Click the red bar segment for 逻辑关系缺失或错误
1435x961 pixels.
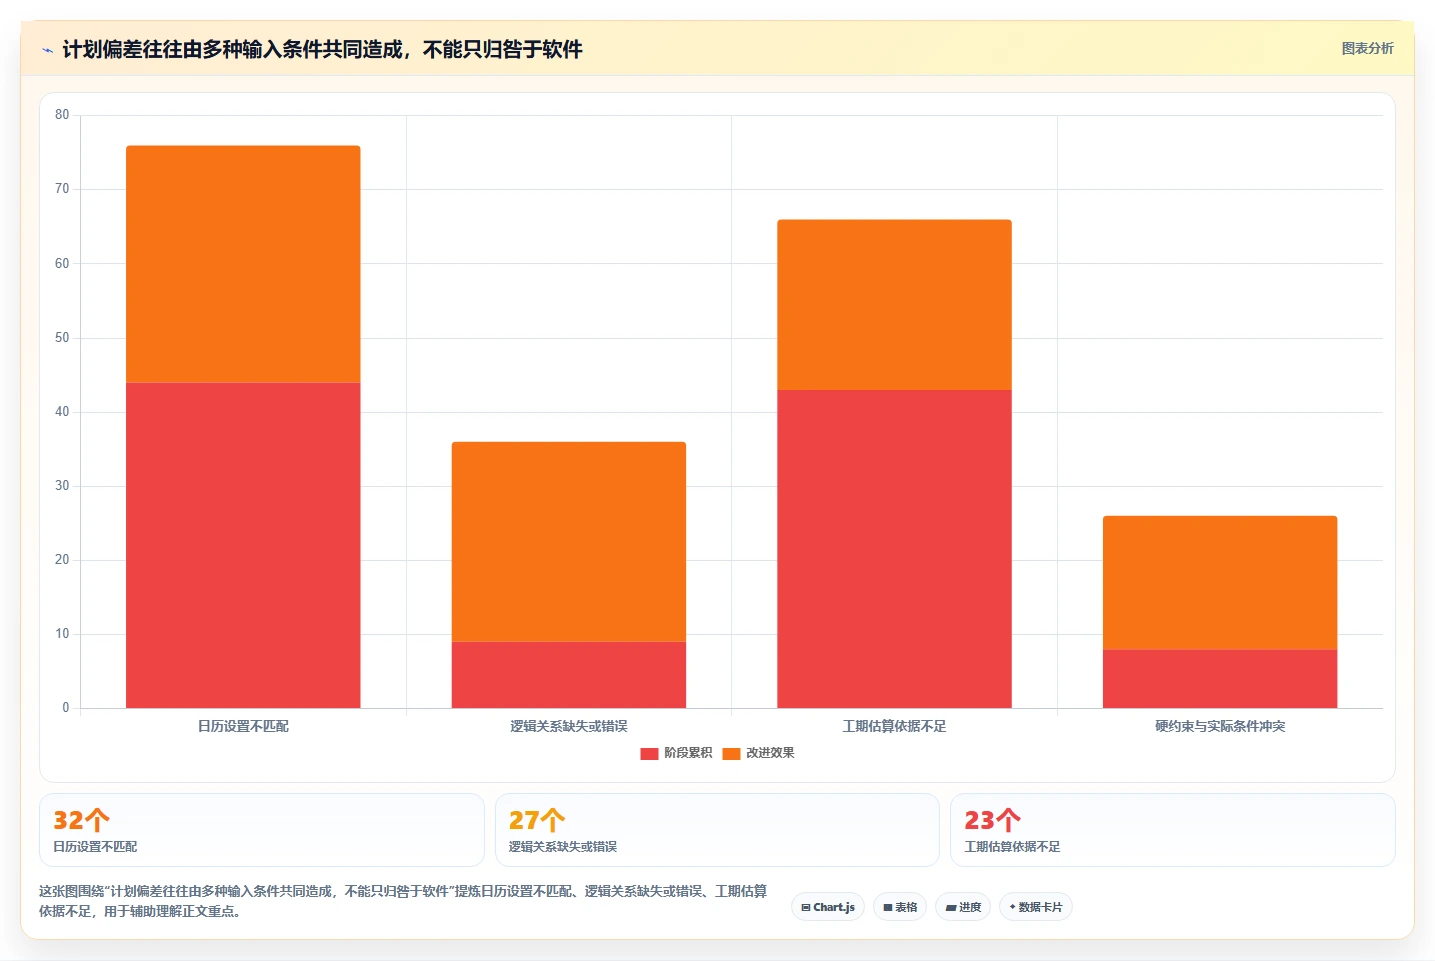tap(569, 675)
